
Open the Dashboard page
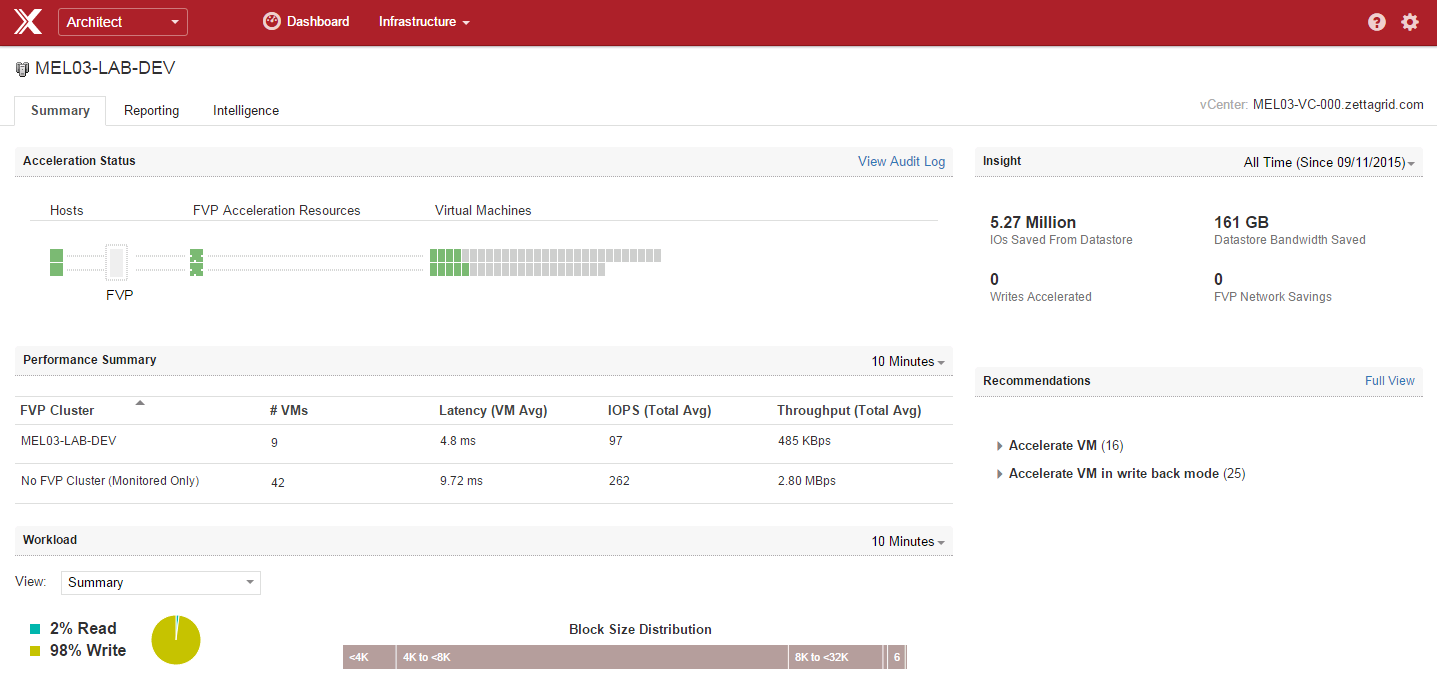click(x=306, y=21)
